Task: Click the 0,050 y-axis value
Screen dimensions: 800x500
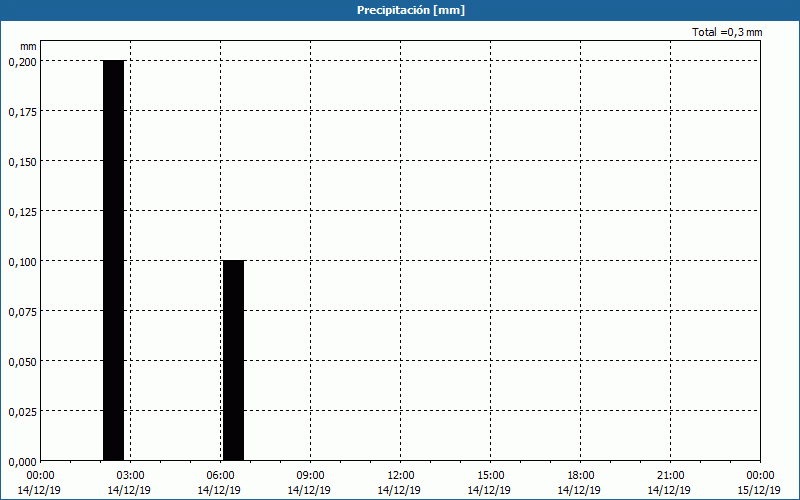Action: [x=22, y=362]
